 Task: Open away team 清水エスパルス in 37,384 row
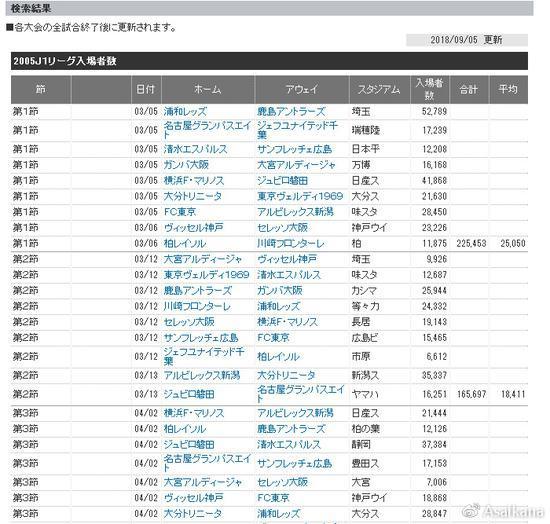pos(289,444)
